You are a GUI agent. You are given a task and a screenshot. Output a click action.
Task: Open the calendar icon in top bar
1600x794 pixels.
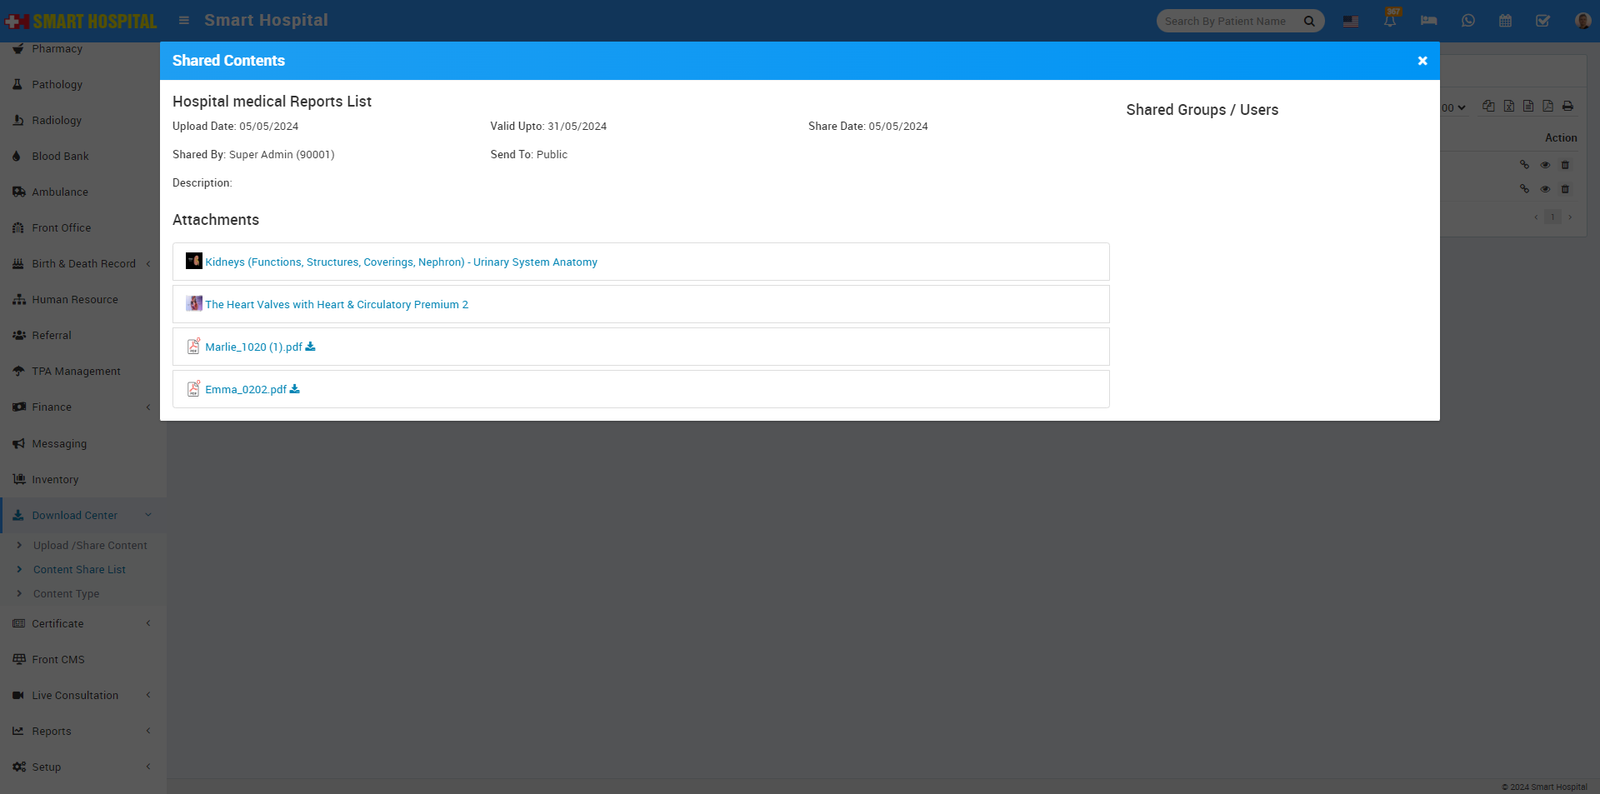pyautogui.click(x=1505, y=21)
